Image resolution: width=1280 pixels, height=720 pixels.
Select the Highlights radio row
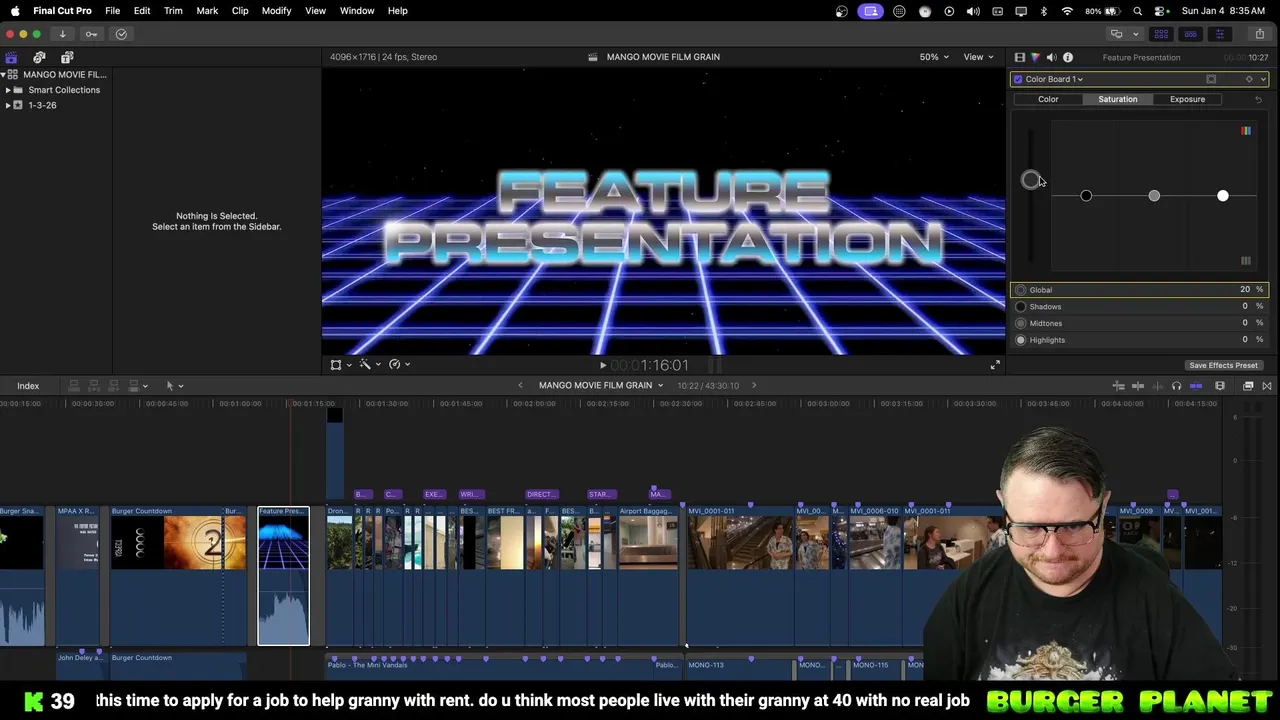[x=1139, y=340]
